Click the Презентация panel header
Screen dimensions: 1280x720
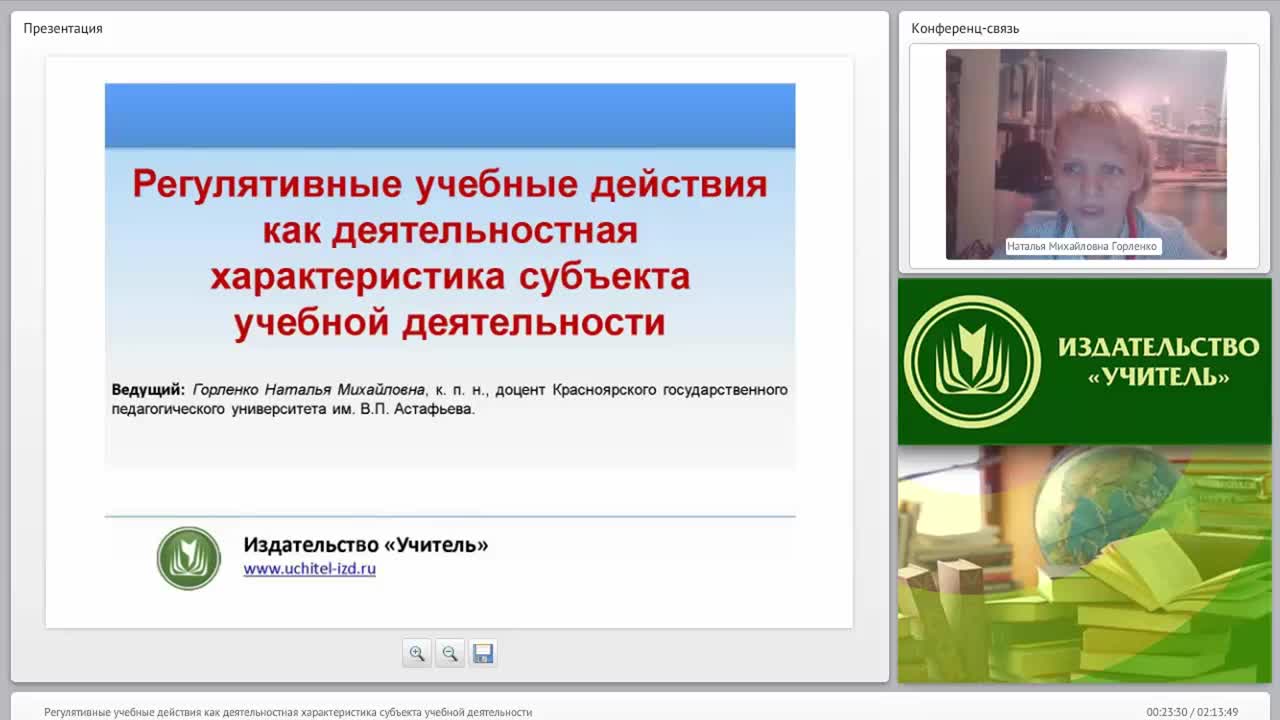64,29
